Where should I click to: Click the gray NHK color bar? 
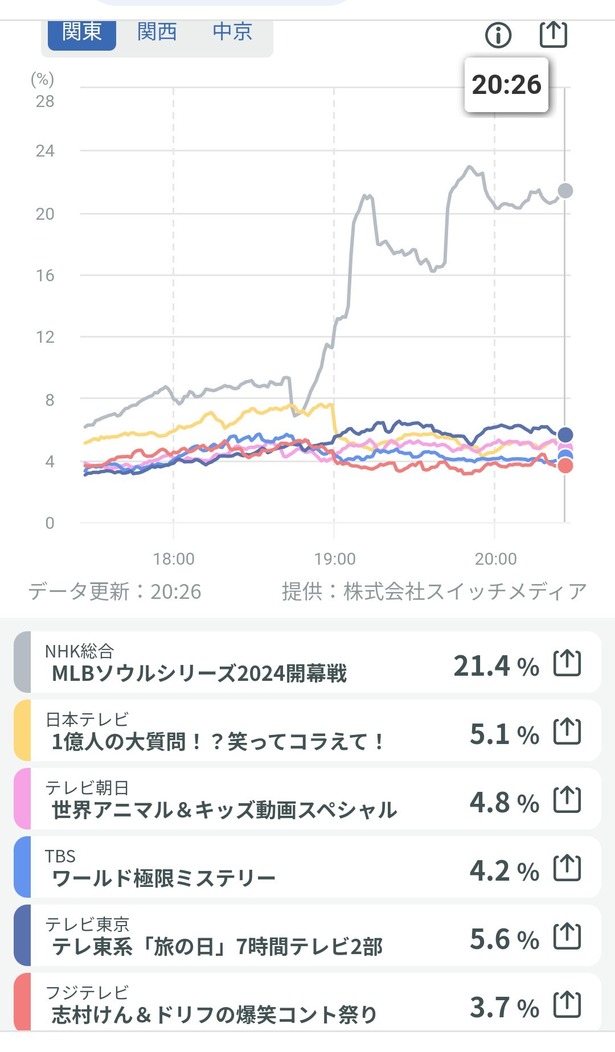22,662
